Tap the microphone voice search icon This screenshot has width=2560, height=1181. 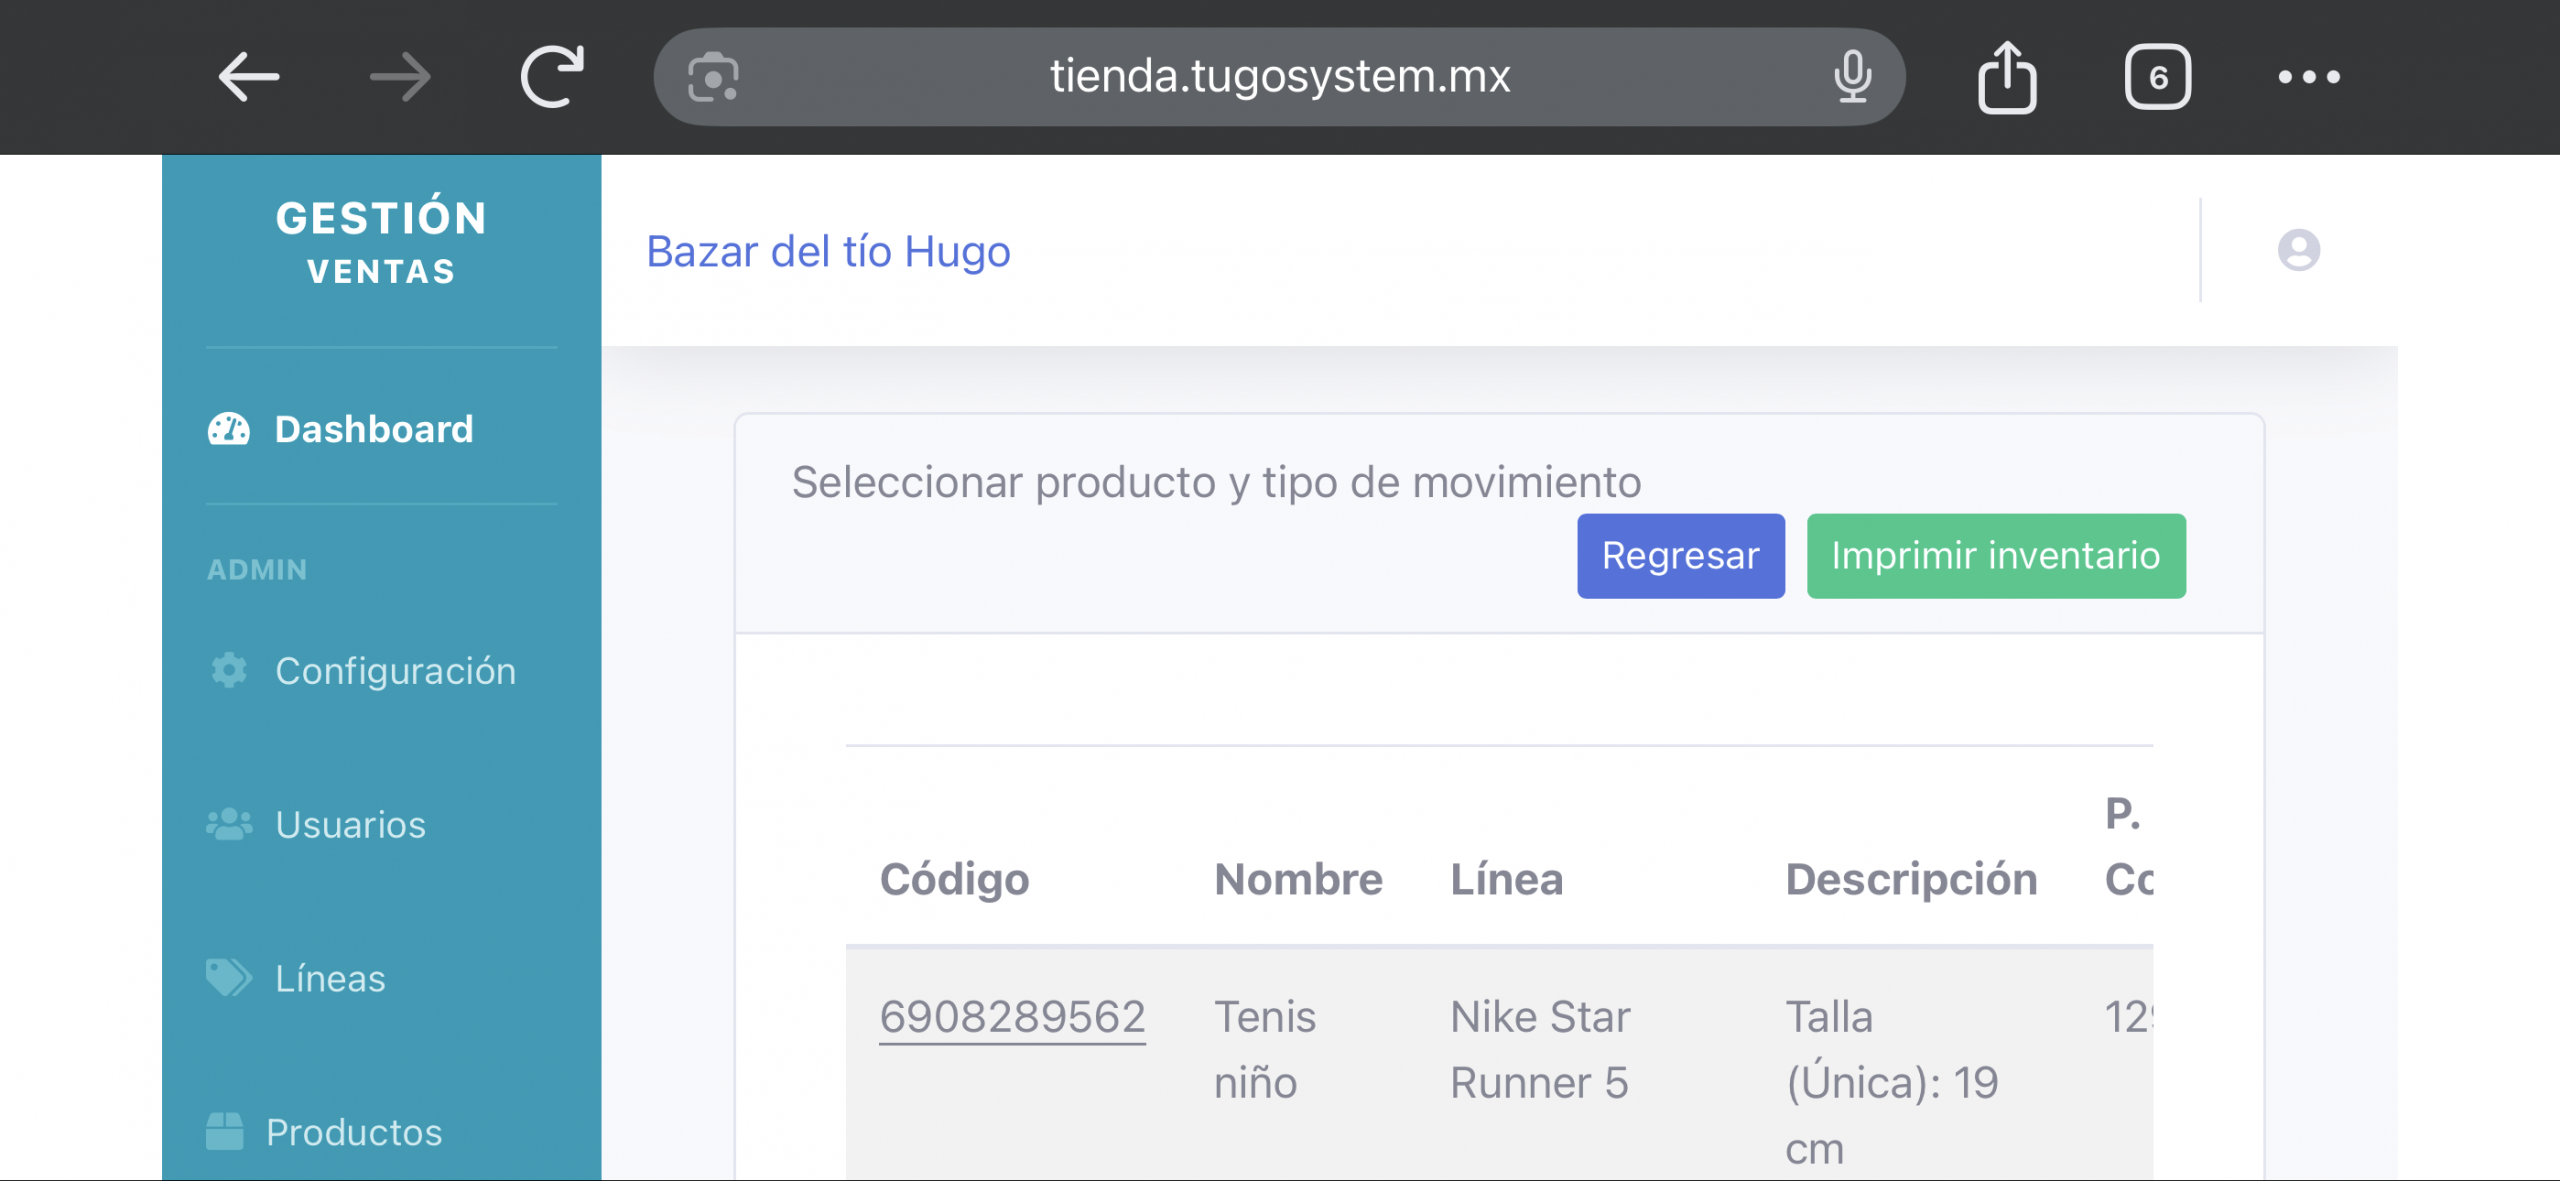point(1852,77)
